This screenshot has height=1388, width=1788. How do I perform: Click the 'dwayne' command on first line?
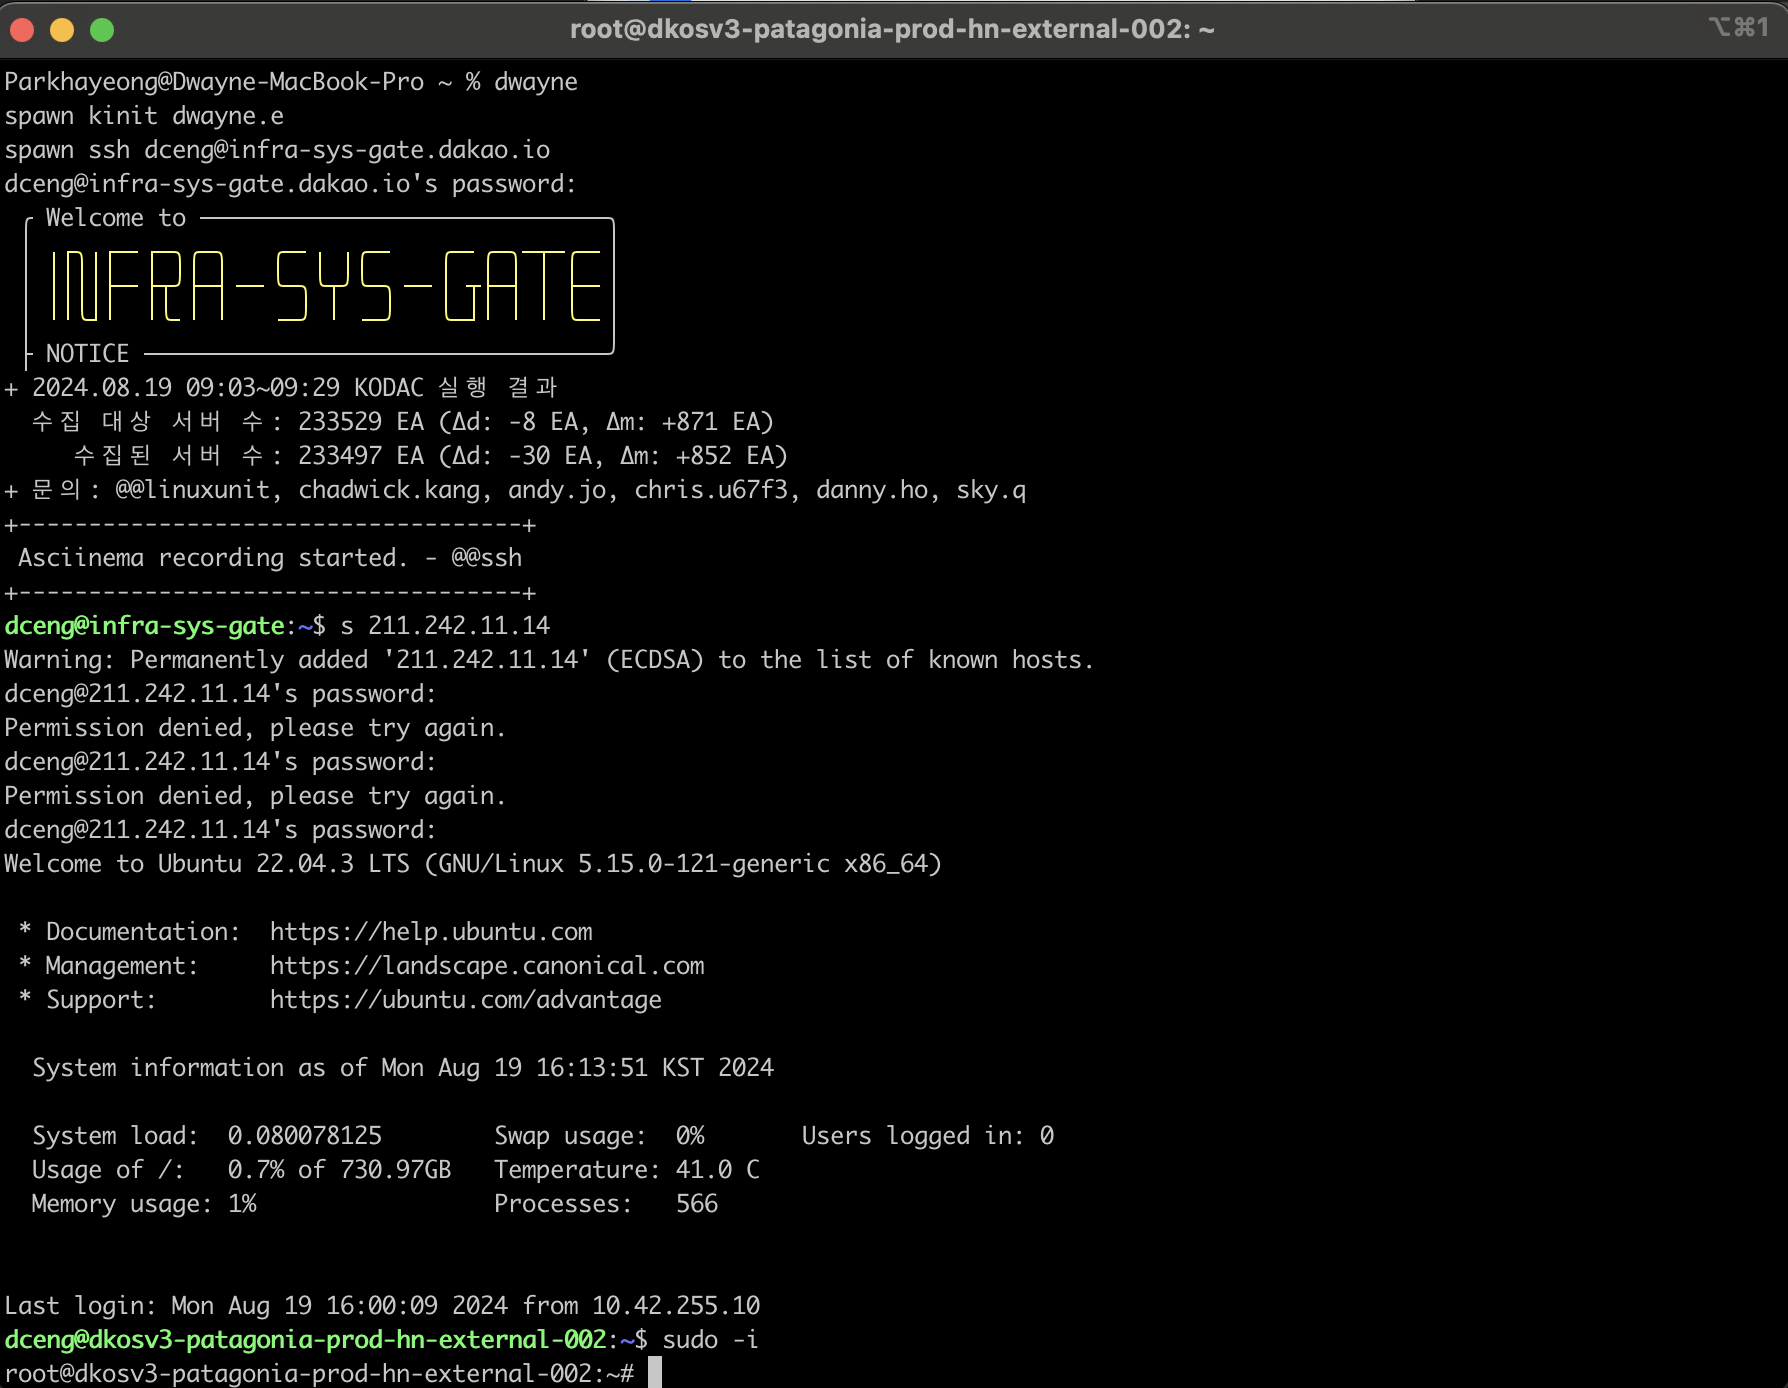[x=536, y=82]
